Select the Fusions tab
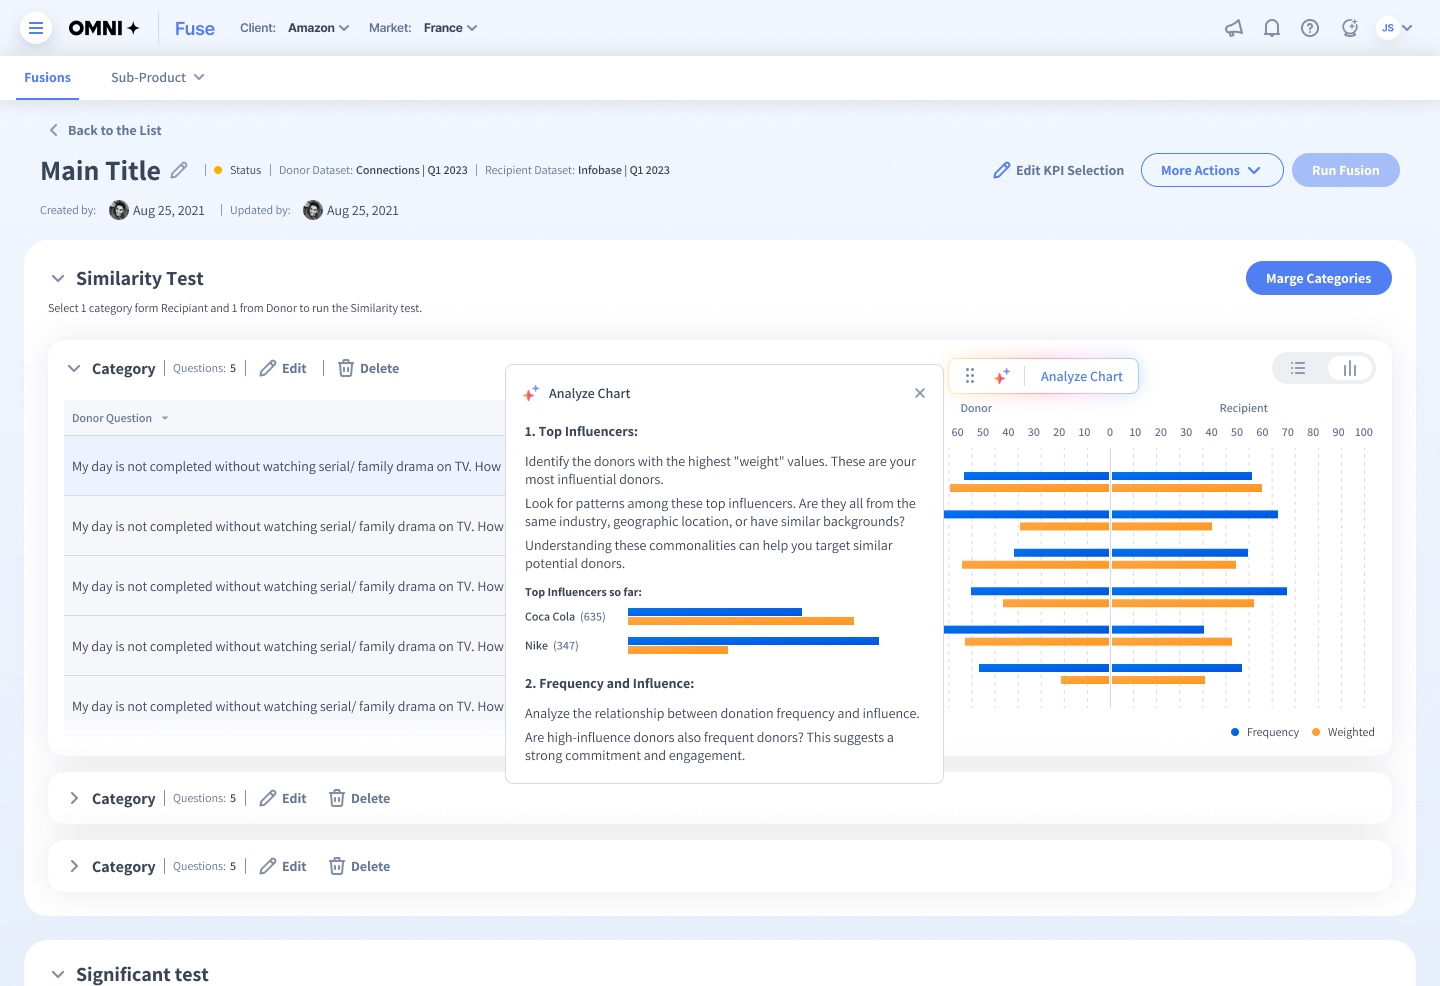The width and height of the screenshot is (1440, 986). 47,77
